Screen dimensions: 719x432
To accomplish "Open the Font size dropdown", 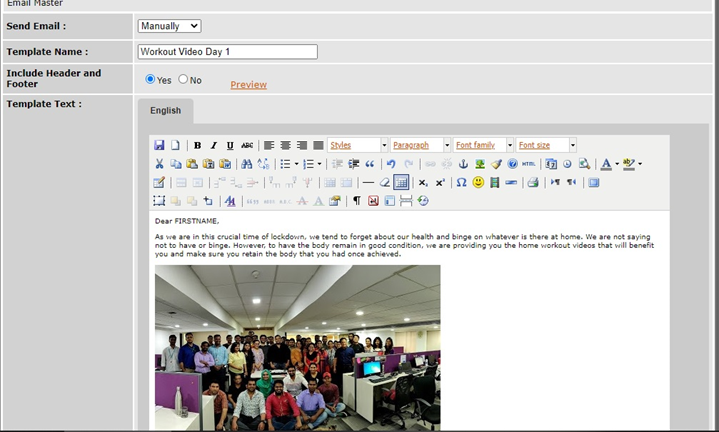I will 546,145.
